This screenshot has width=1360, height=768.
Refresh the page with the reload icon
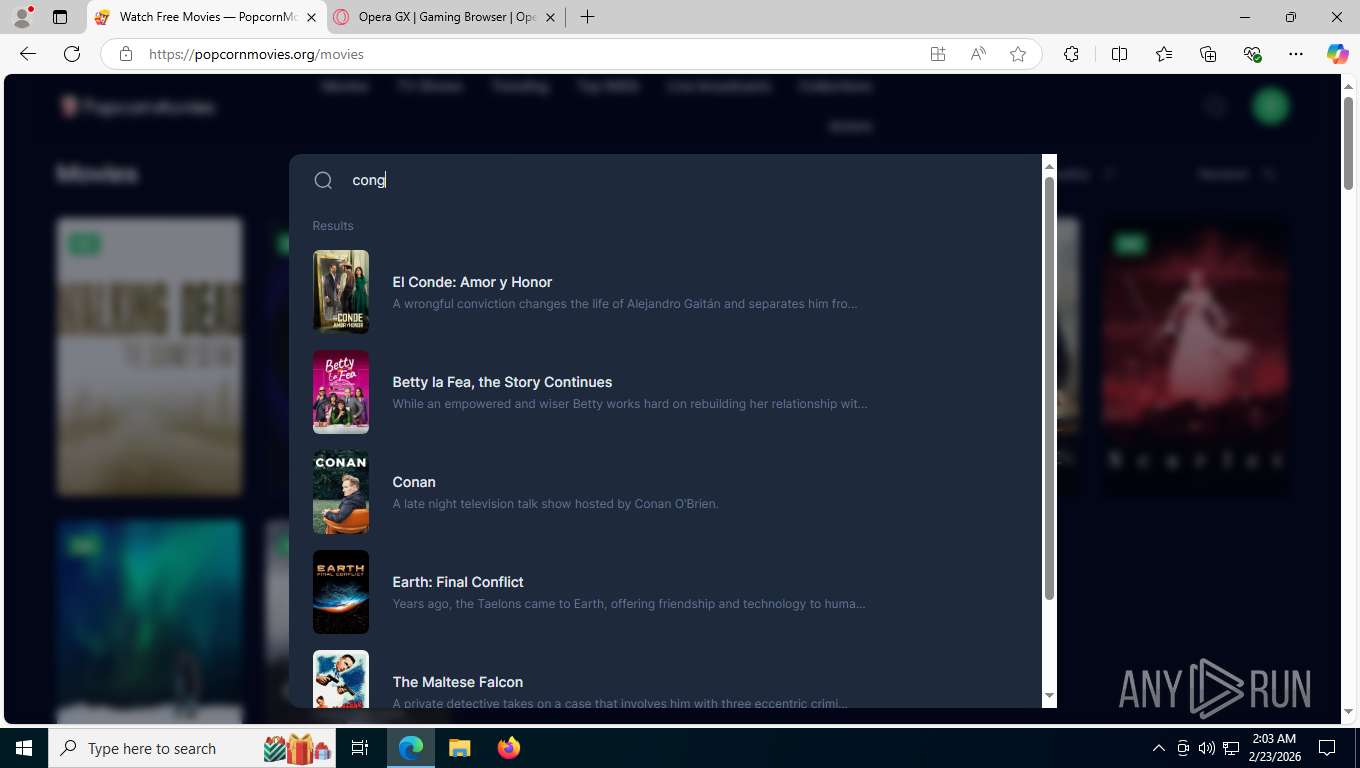[72, 54]
